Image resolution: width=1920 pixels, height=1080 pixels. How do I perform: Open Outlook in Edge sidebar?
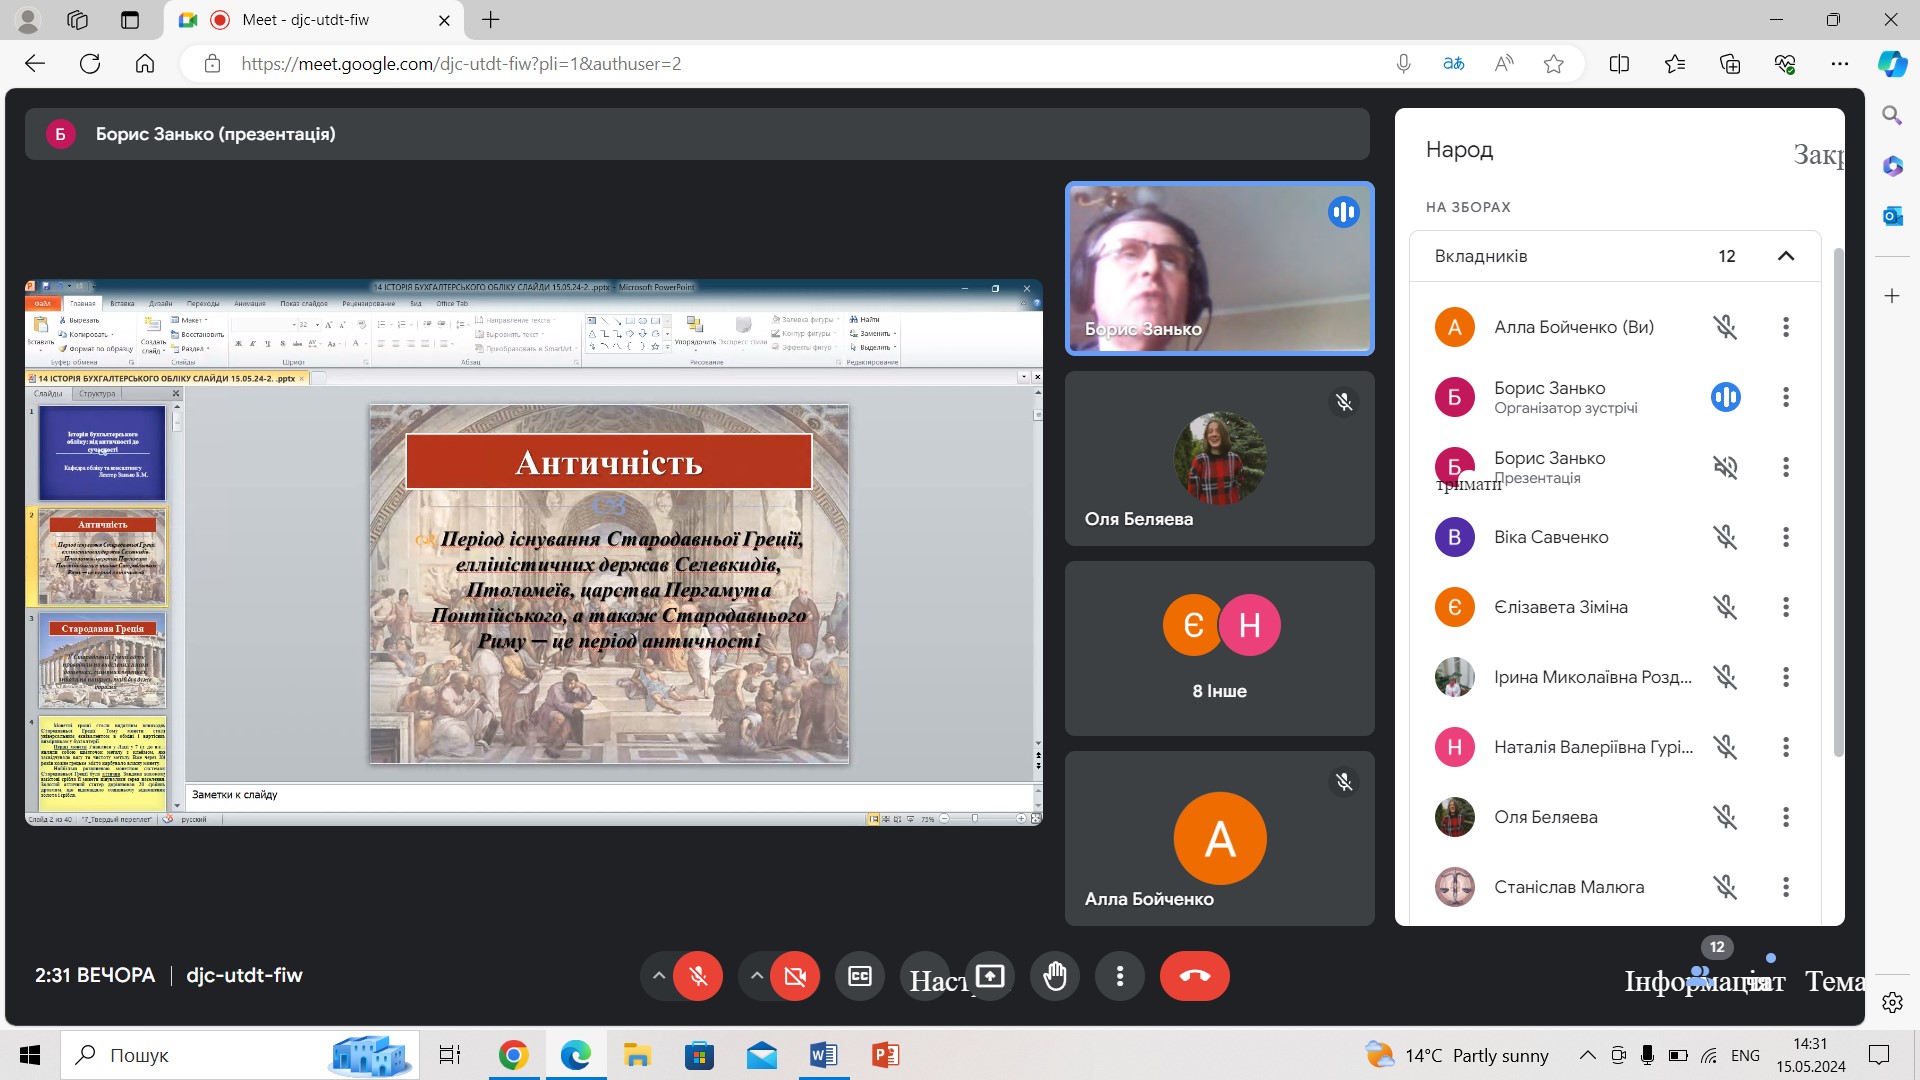click(x=1892, y=216)
